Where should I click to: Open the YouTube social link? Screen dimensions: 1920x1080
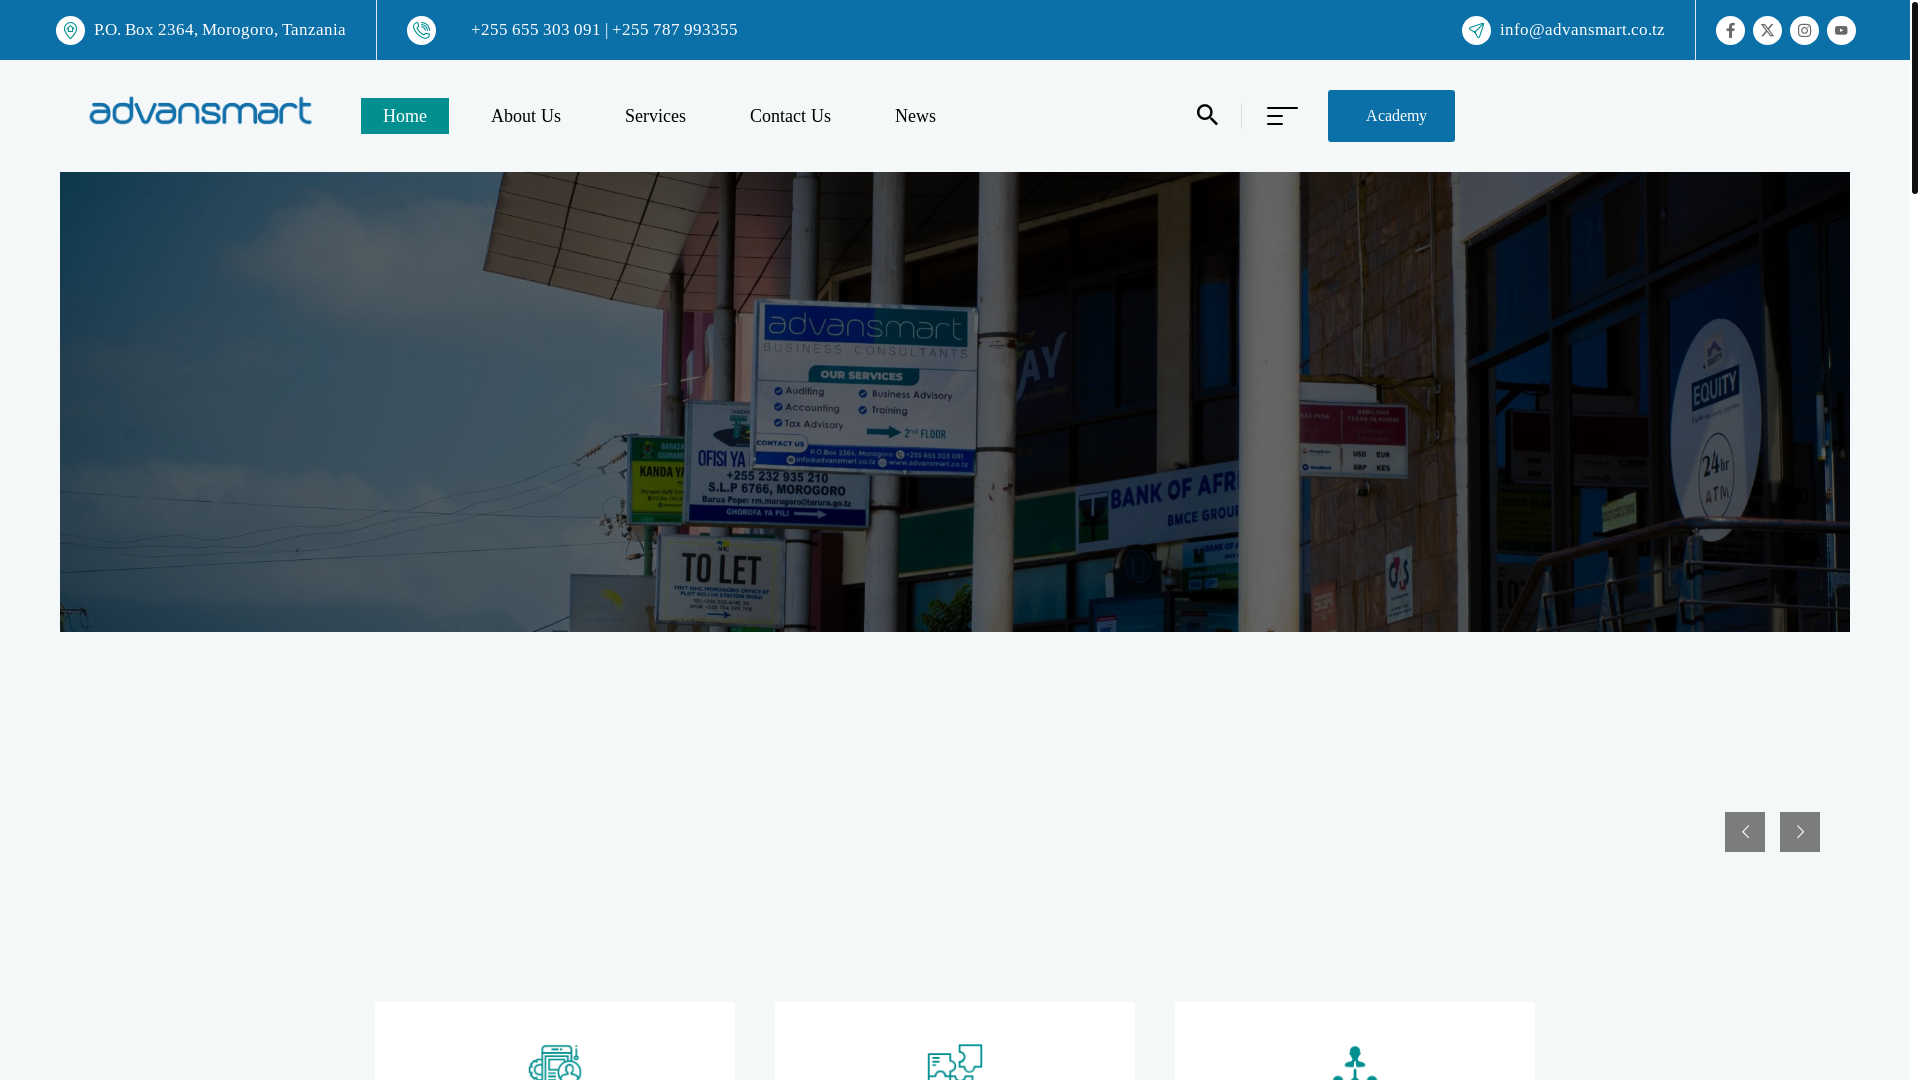(1841, 30)
